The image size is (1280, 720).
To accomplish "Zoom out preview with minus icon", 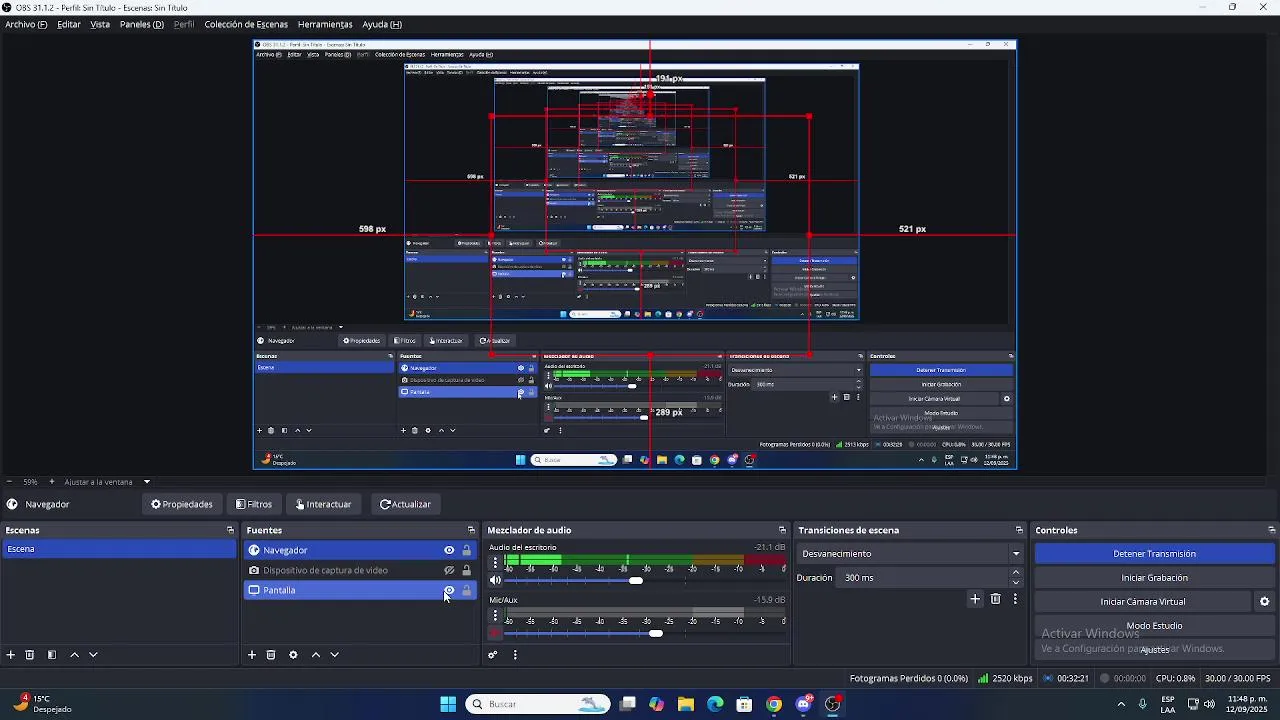I will [9, 482].
